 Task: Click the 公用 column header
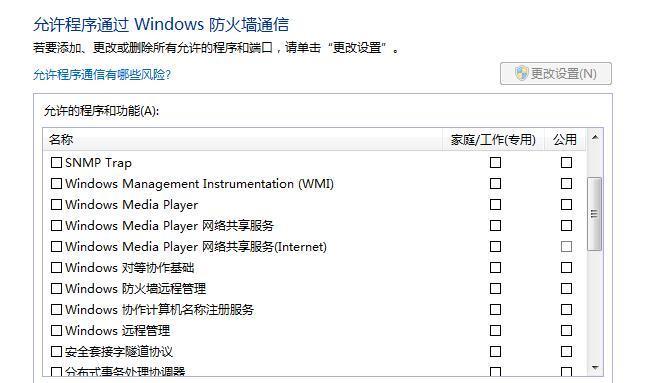[565, 139]
